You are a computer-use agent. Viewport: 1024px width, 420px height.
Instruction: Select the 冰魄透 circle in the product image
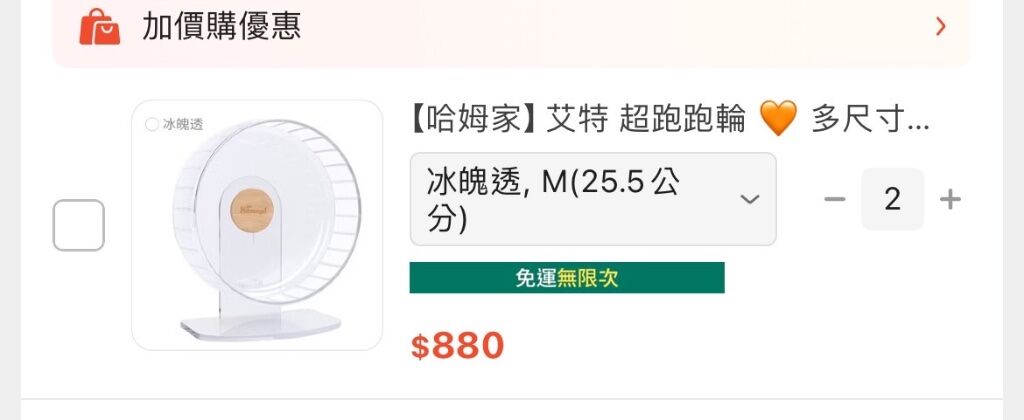[x=152, y=125]
